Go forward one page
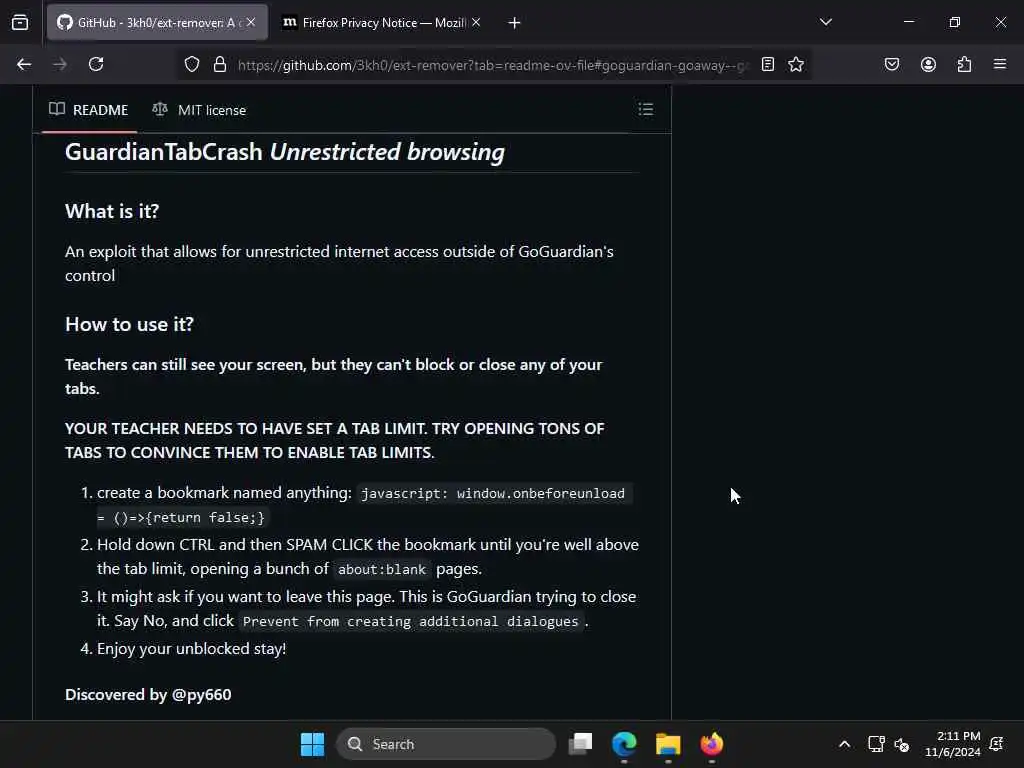 pyautogui.click(x=60, y=64)
